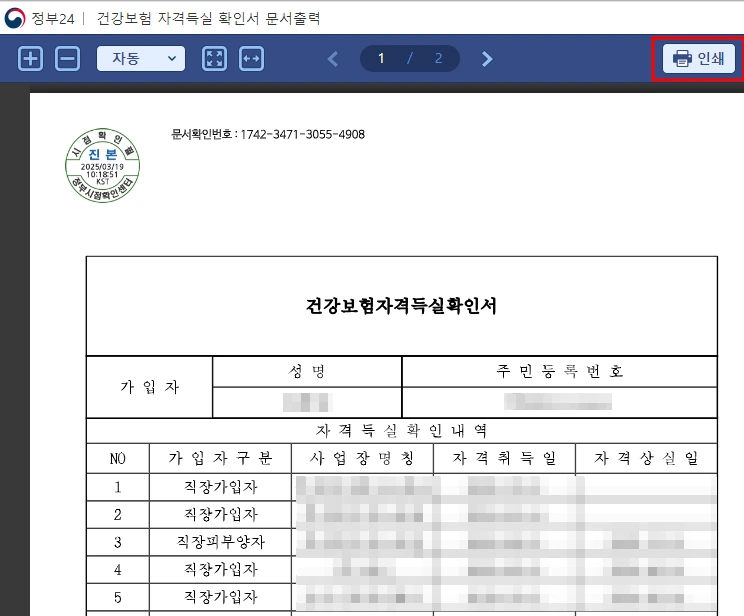Click document number 1742-3471-3055-4908
744x616 pixels.
(303, 134)
